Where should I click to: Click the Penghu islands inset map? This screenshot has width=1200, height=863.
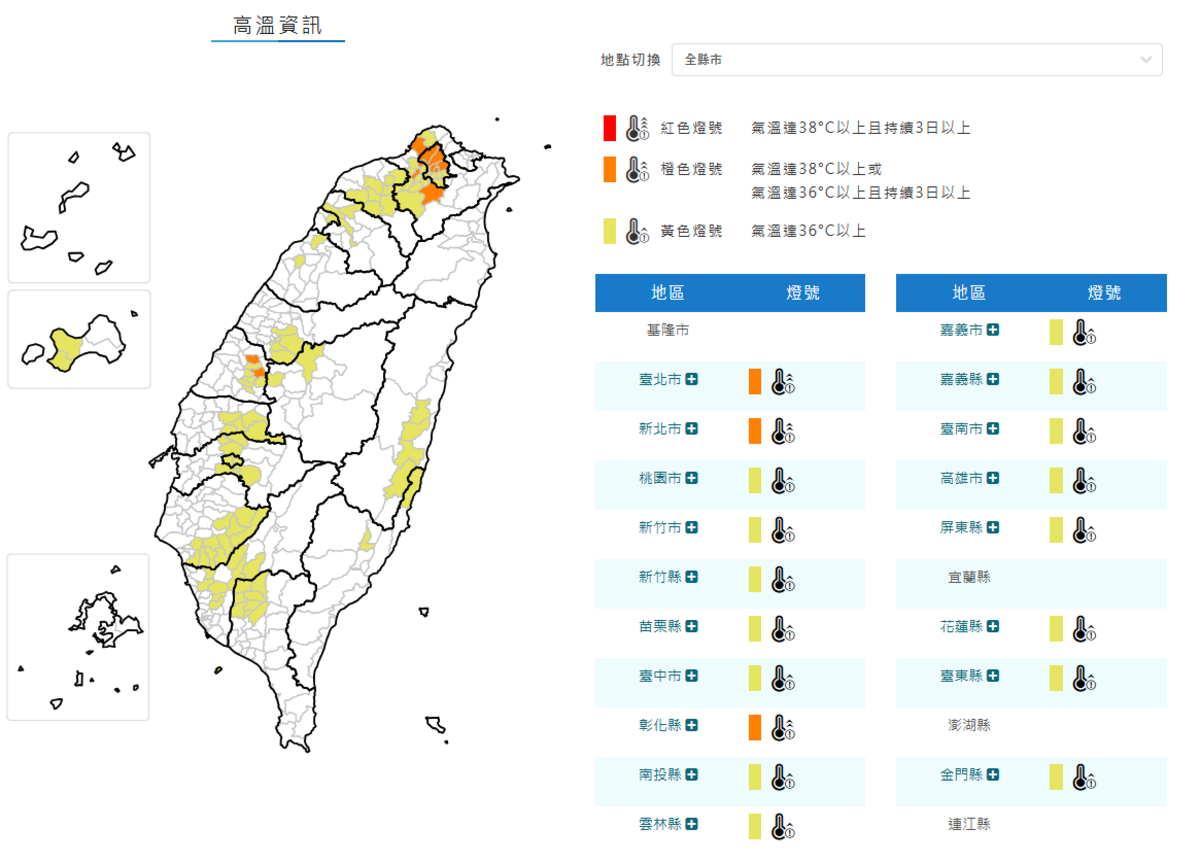pyautogui.click(x=78, y=637)
